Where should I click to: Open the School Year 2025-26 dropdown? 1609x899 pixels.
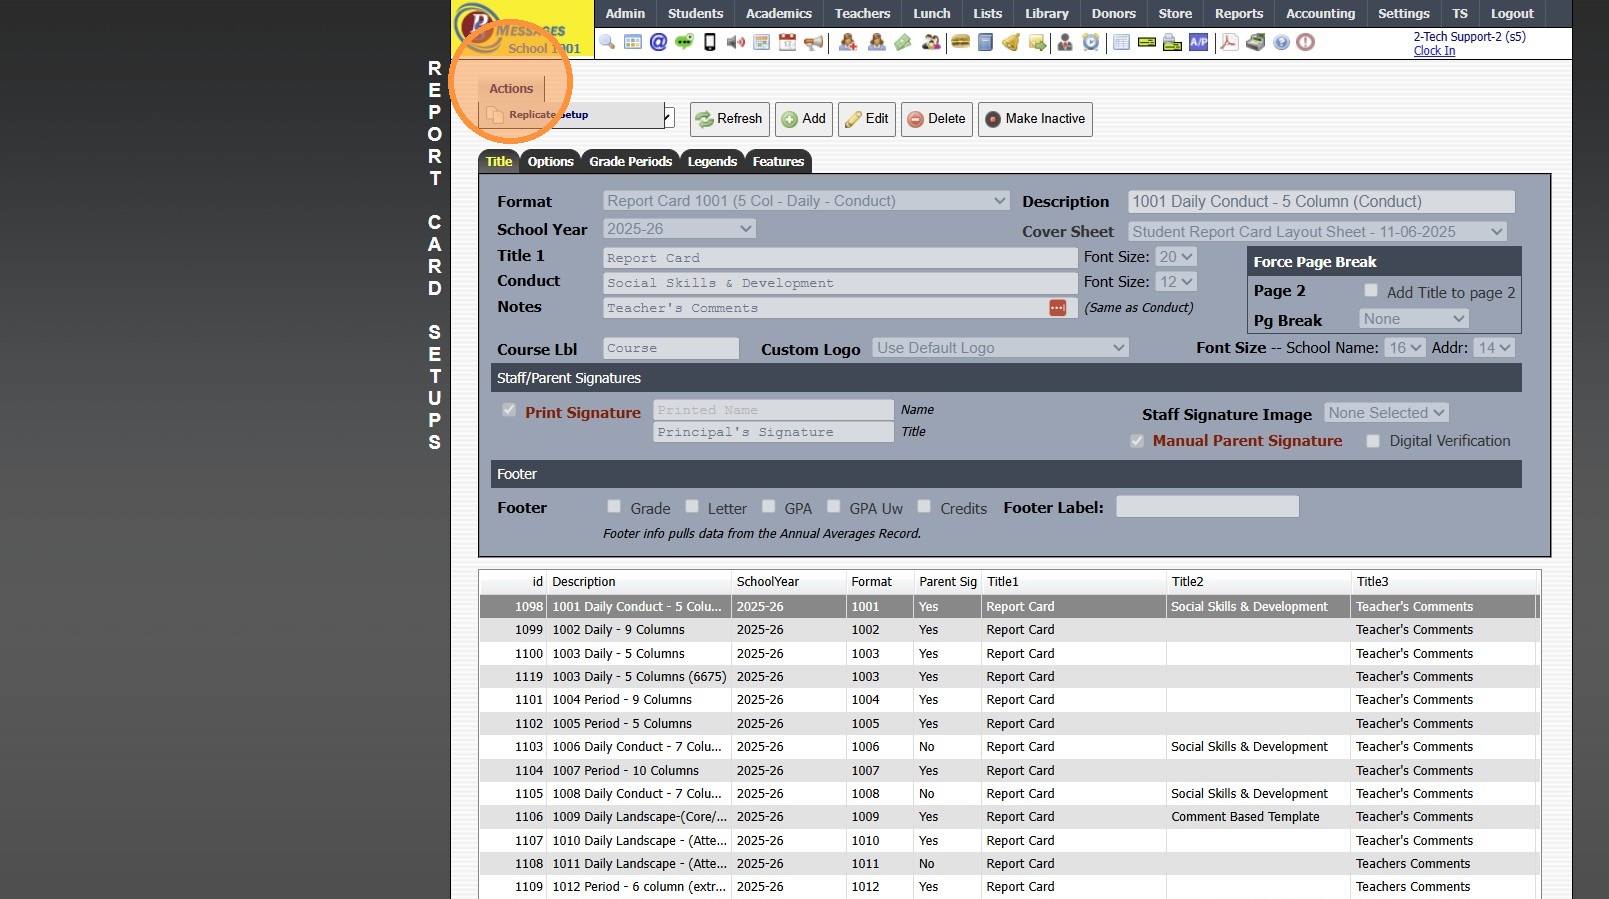coord(679,229)
